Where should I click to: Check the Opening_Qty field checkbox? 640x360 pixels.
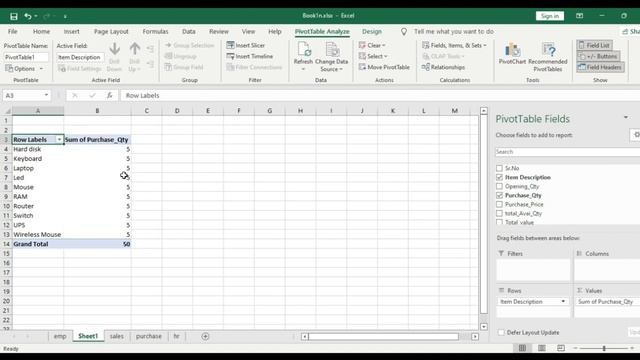click(499, 186)
